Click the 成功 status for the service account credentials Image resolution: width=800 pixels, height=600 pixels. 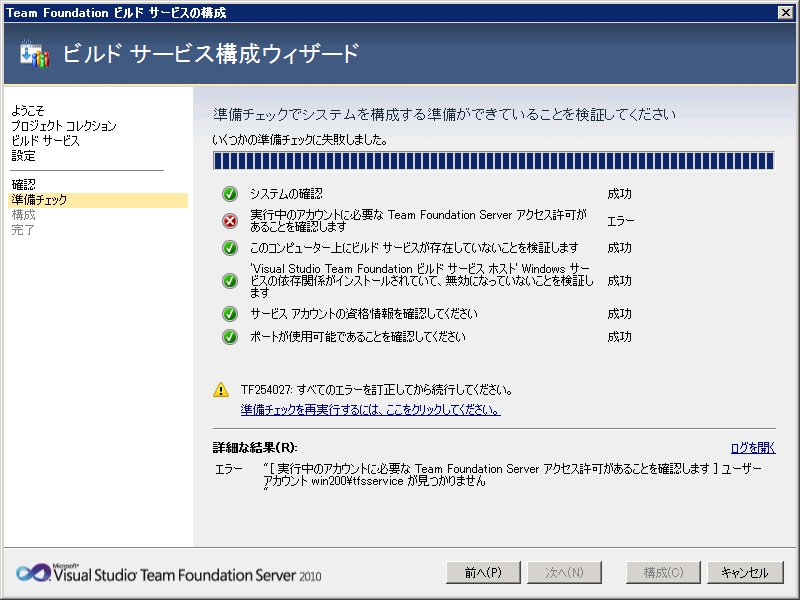tap(619, 314)
